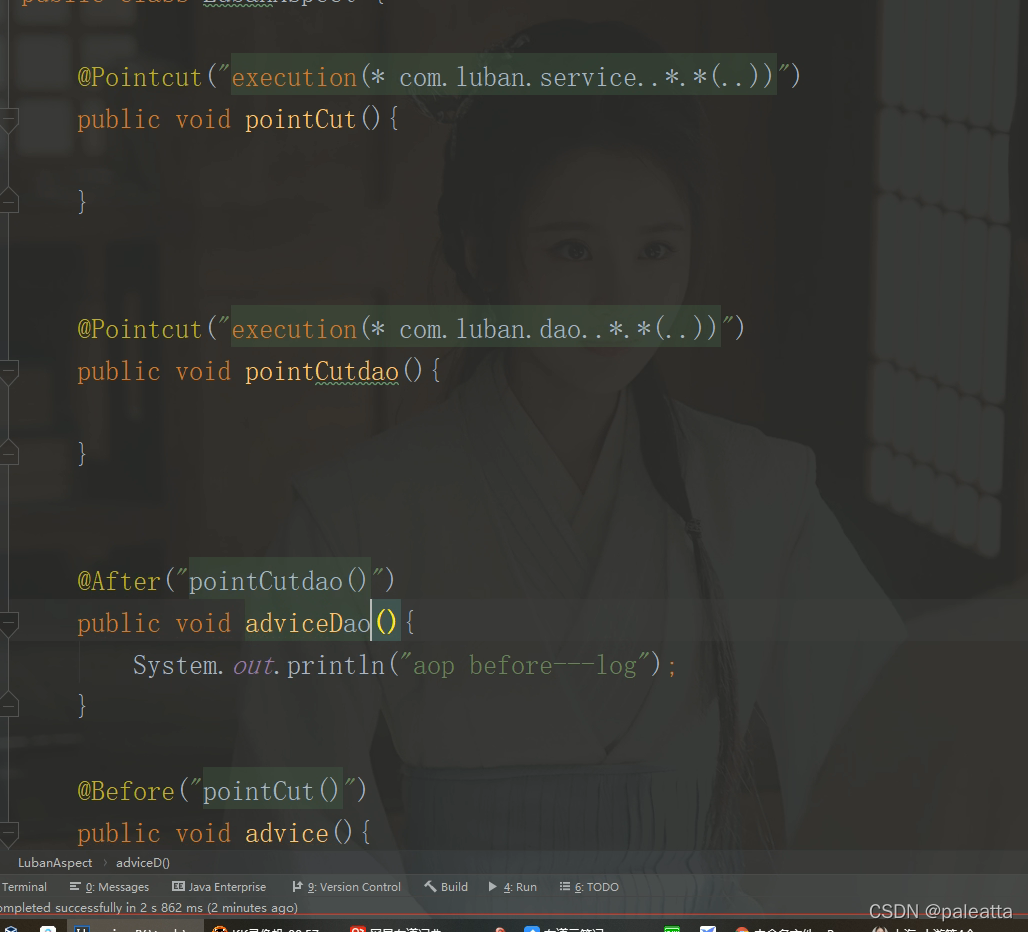1028x932 pixels.
Task: Open the 0: Messages tool window
Action: click(x=109, y=887)
